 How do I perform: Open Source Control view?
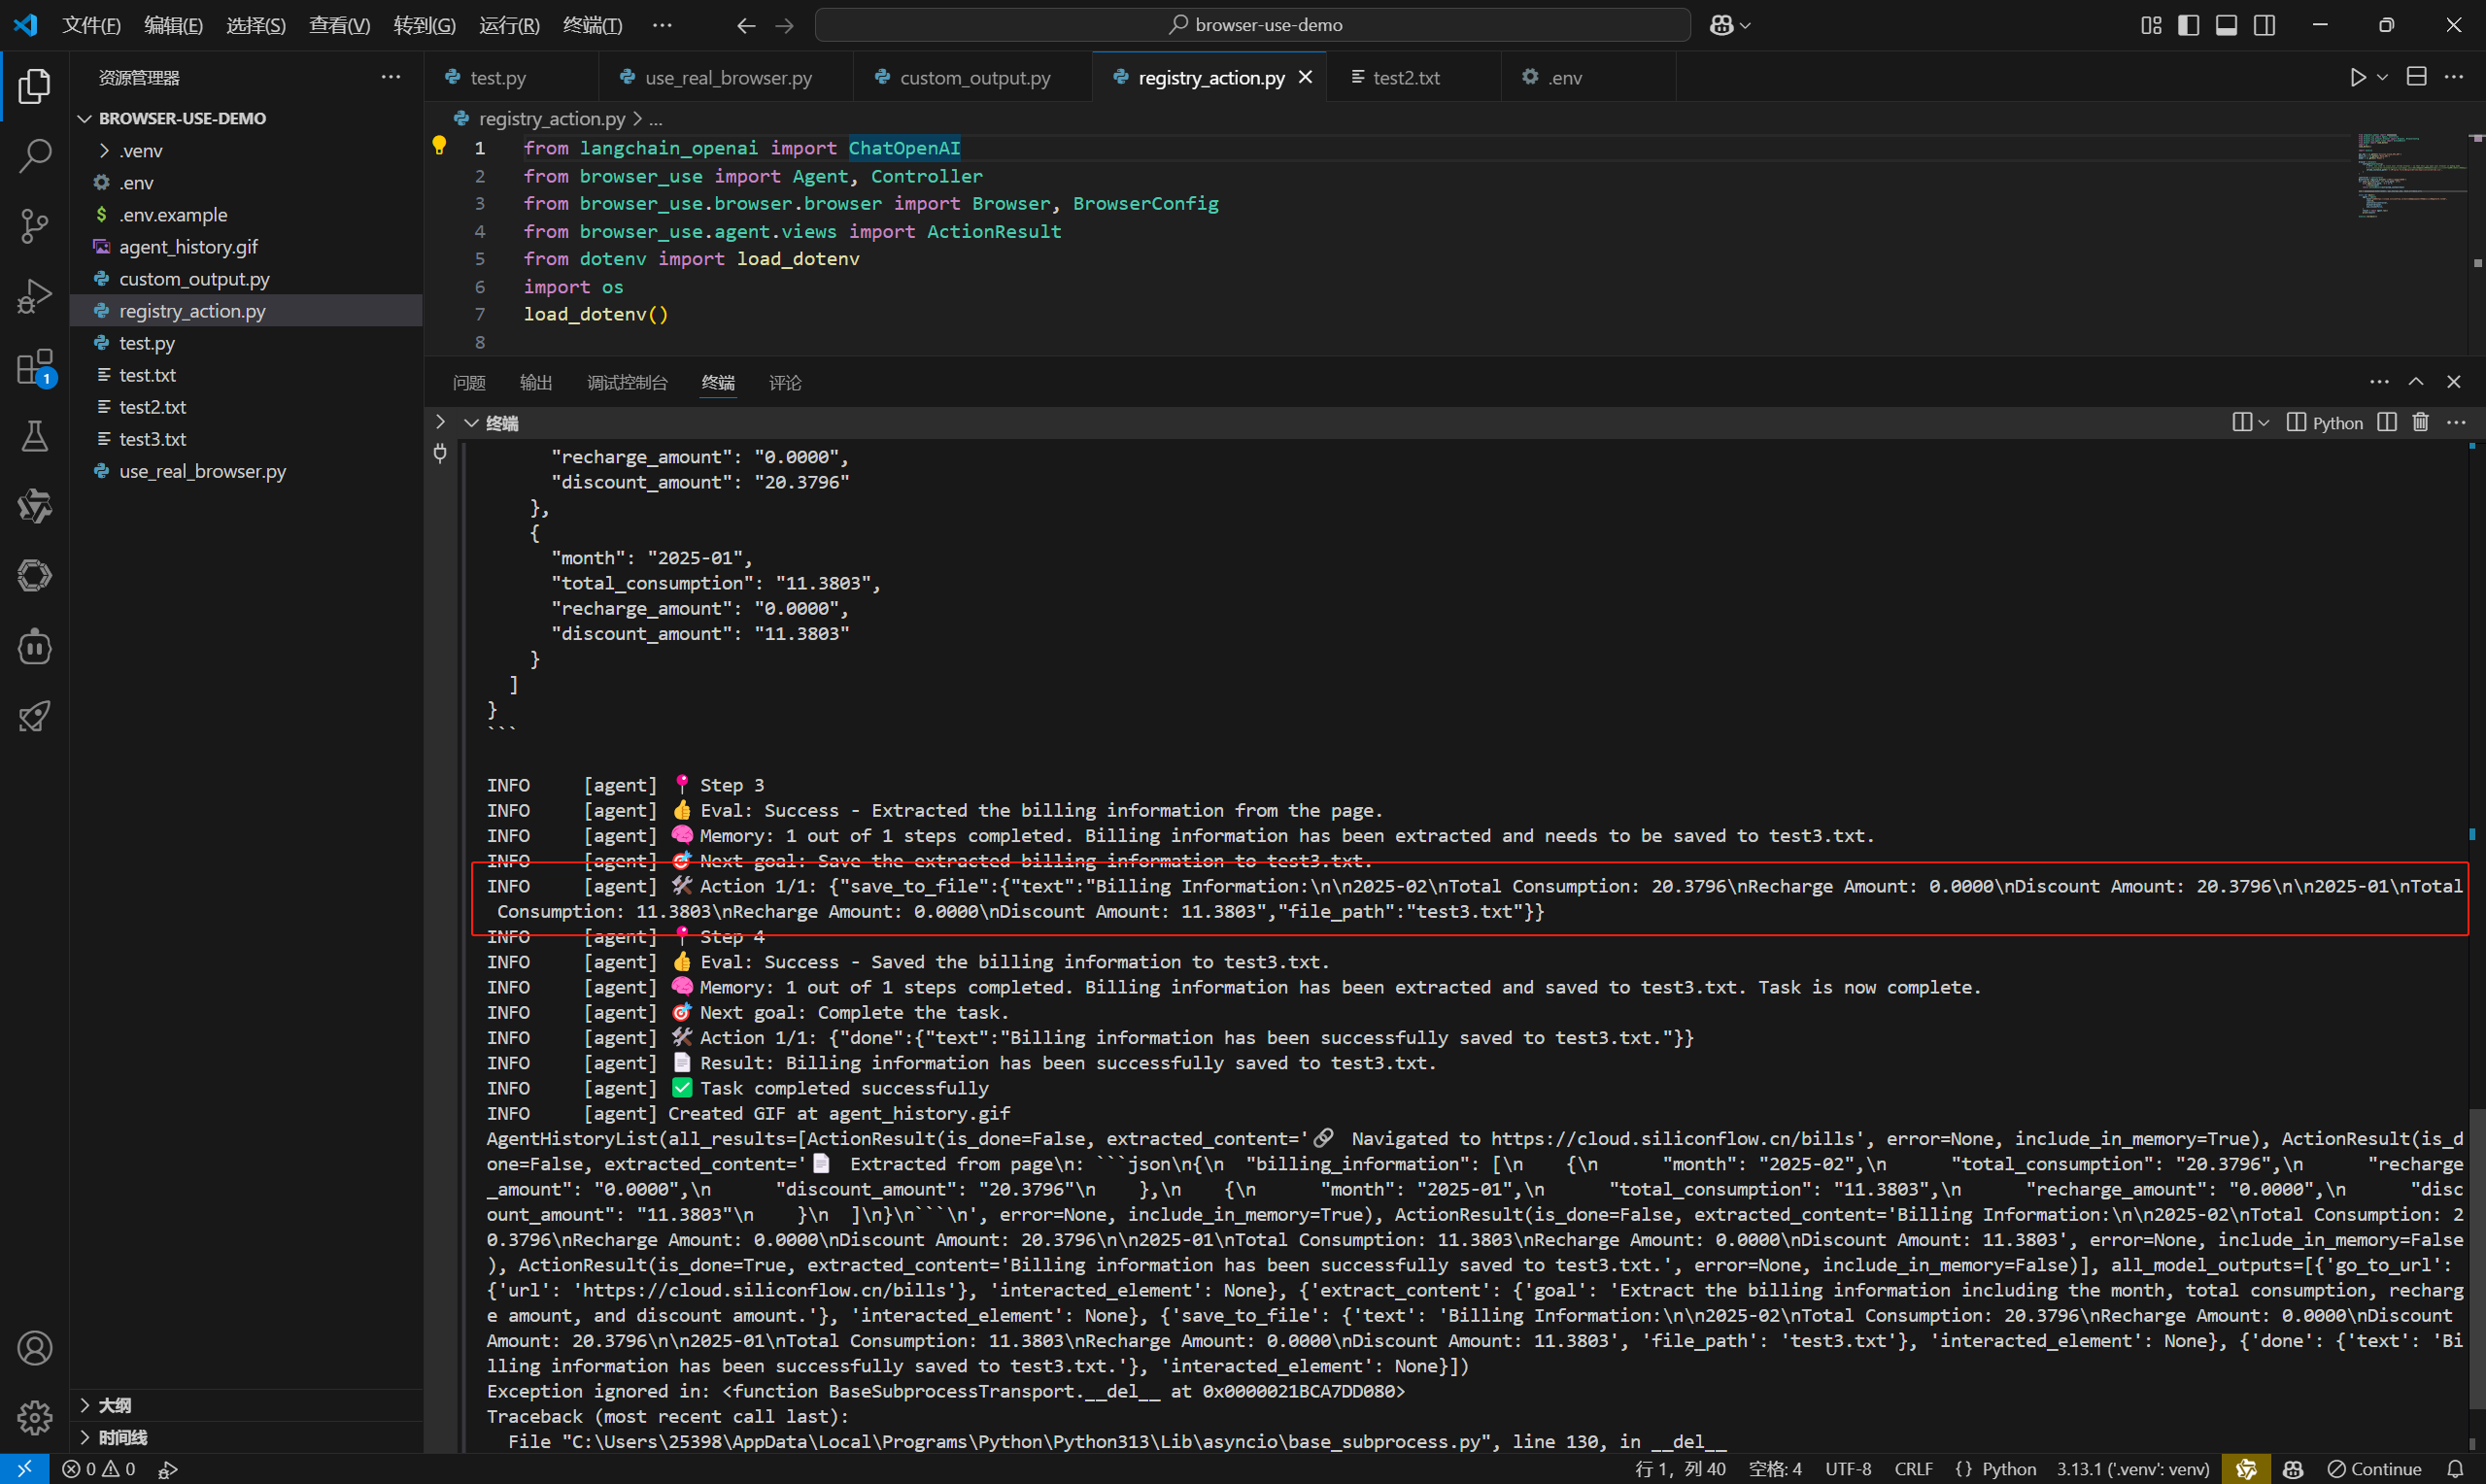(35, 226)
